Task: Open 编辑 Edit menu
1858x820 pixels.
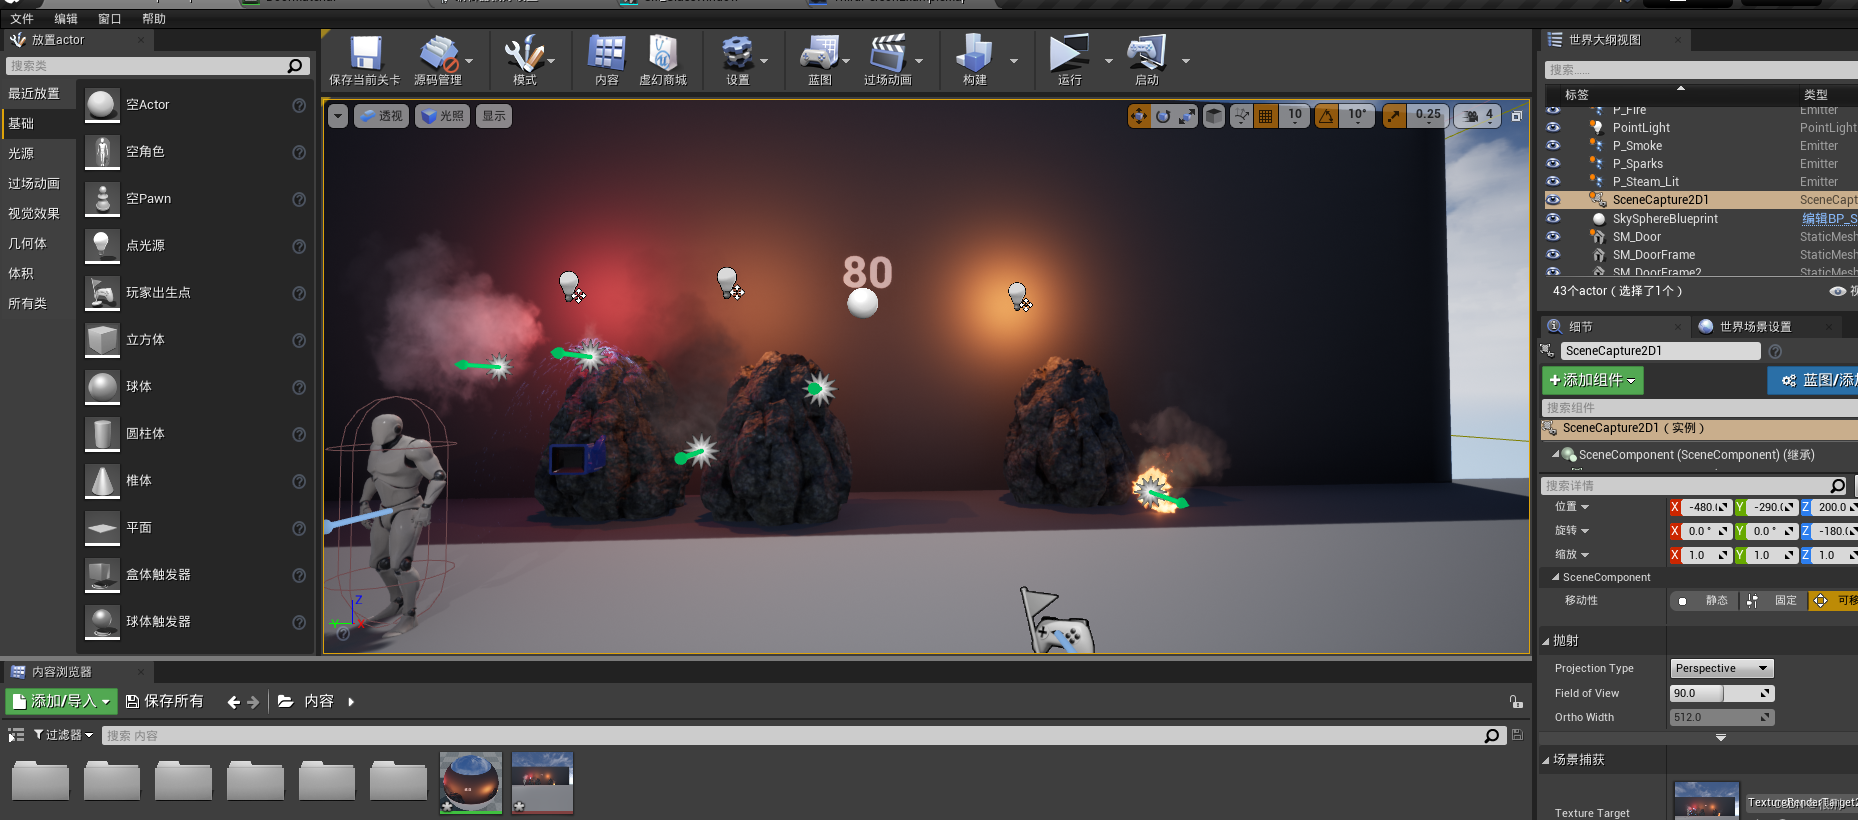Action: point(66,19)
